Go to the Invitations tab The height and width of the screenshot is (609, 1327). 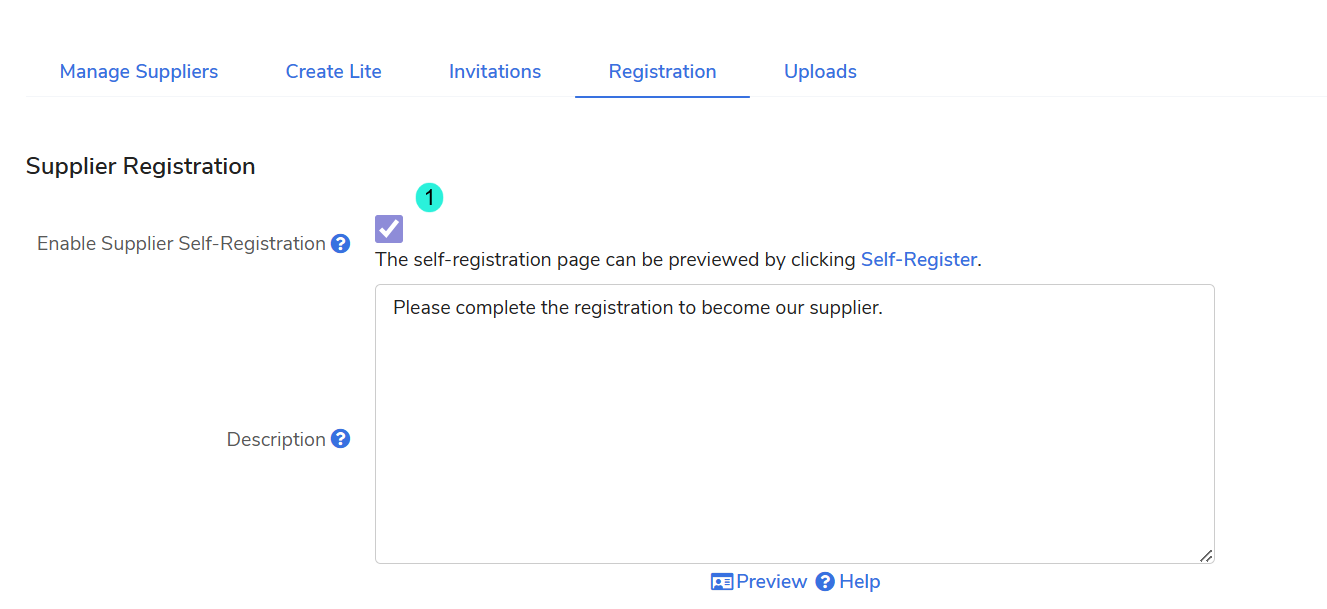[x=495, y=72]
